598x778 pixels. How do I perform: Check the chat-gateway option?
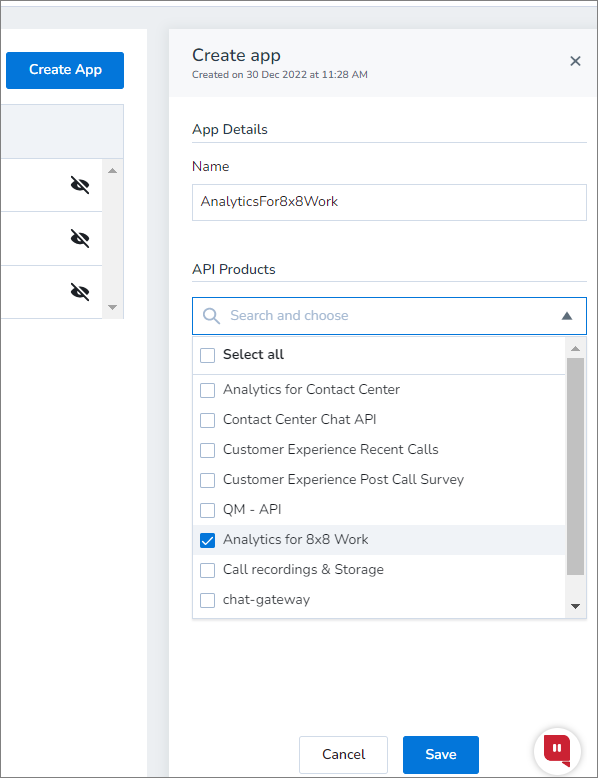[x=207, y=600]
